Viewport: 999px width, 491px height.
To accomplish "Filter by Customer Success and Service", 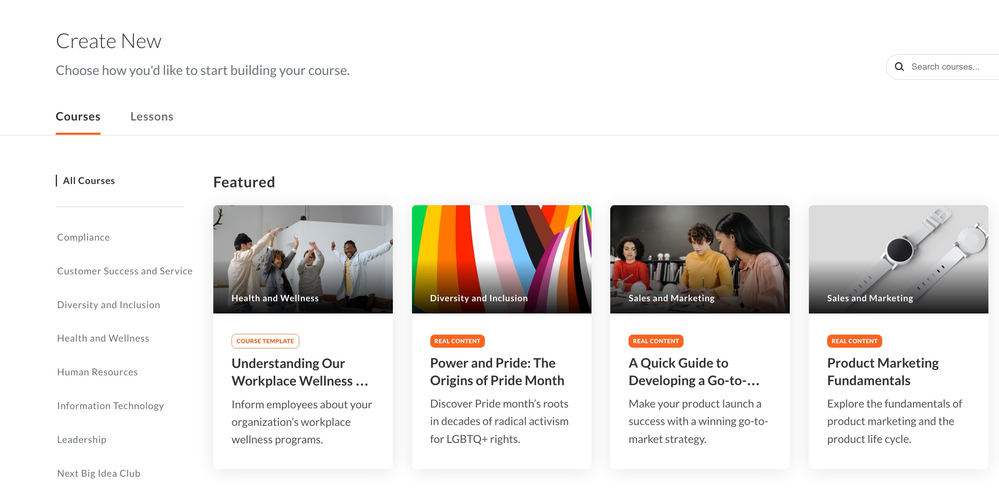I will click(124, 271).
